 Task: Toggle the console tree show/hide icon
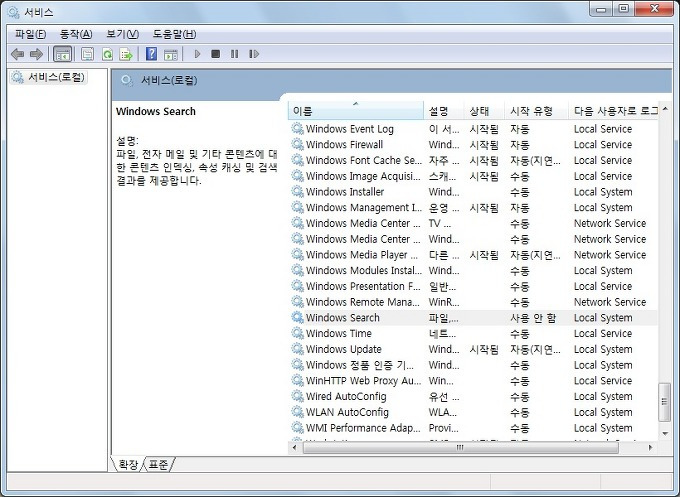pyautogui.click(x=62, y=54)
